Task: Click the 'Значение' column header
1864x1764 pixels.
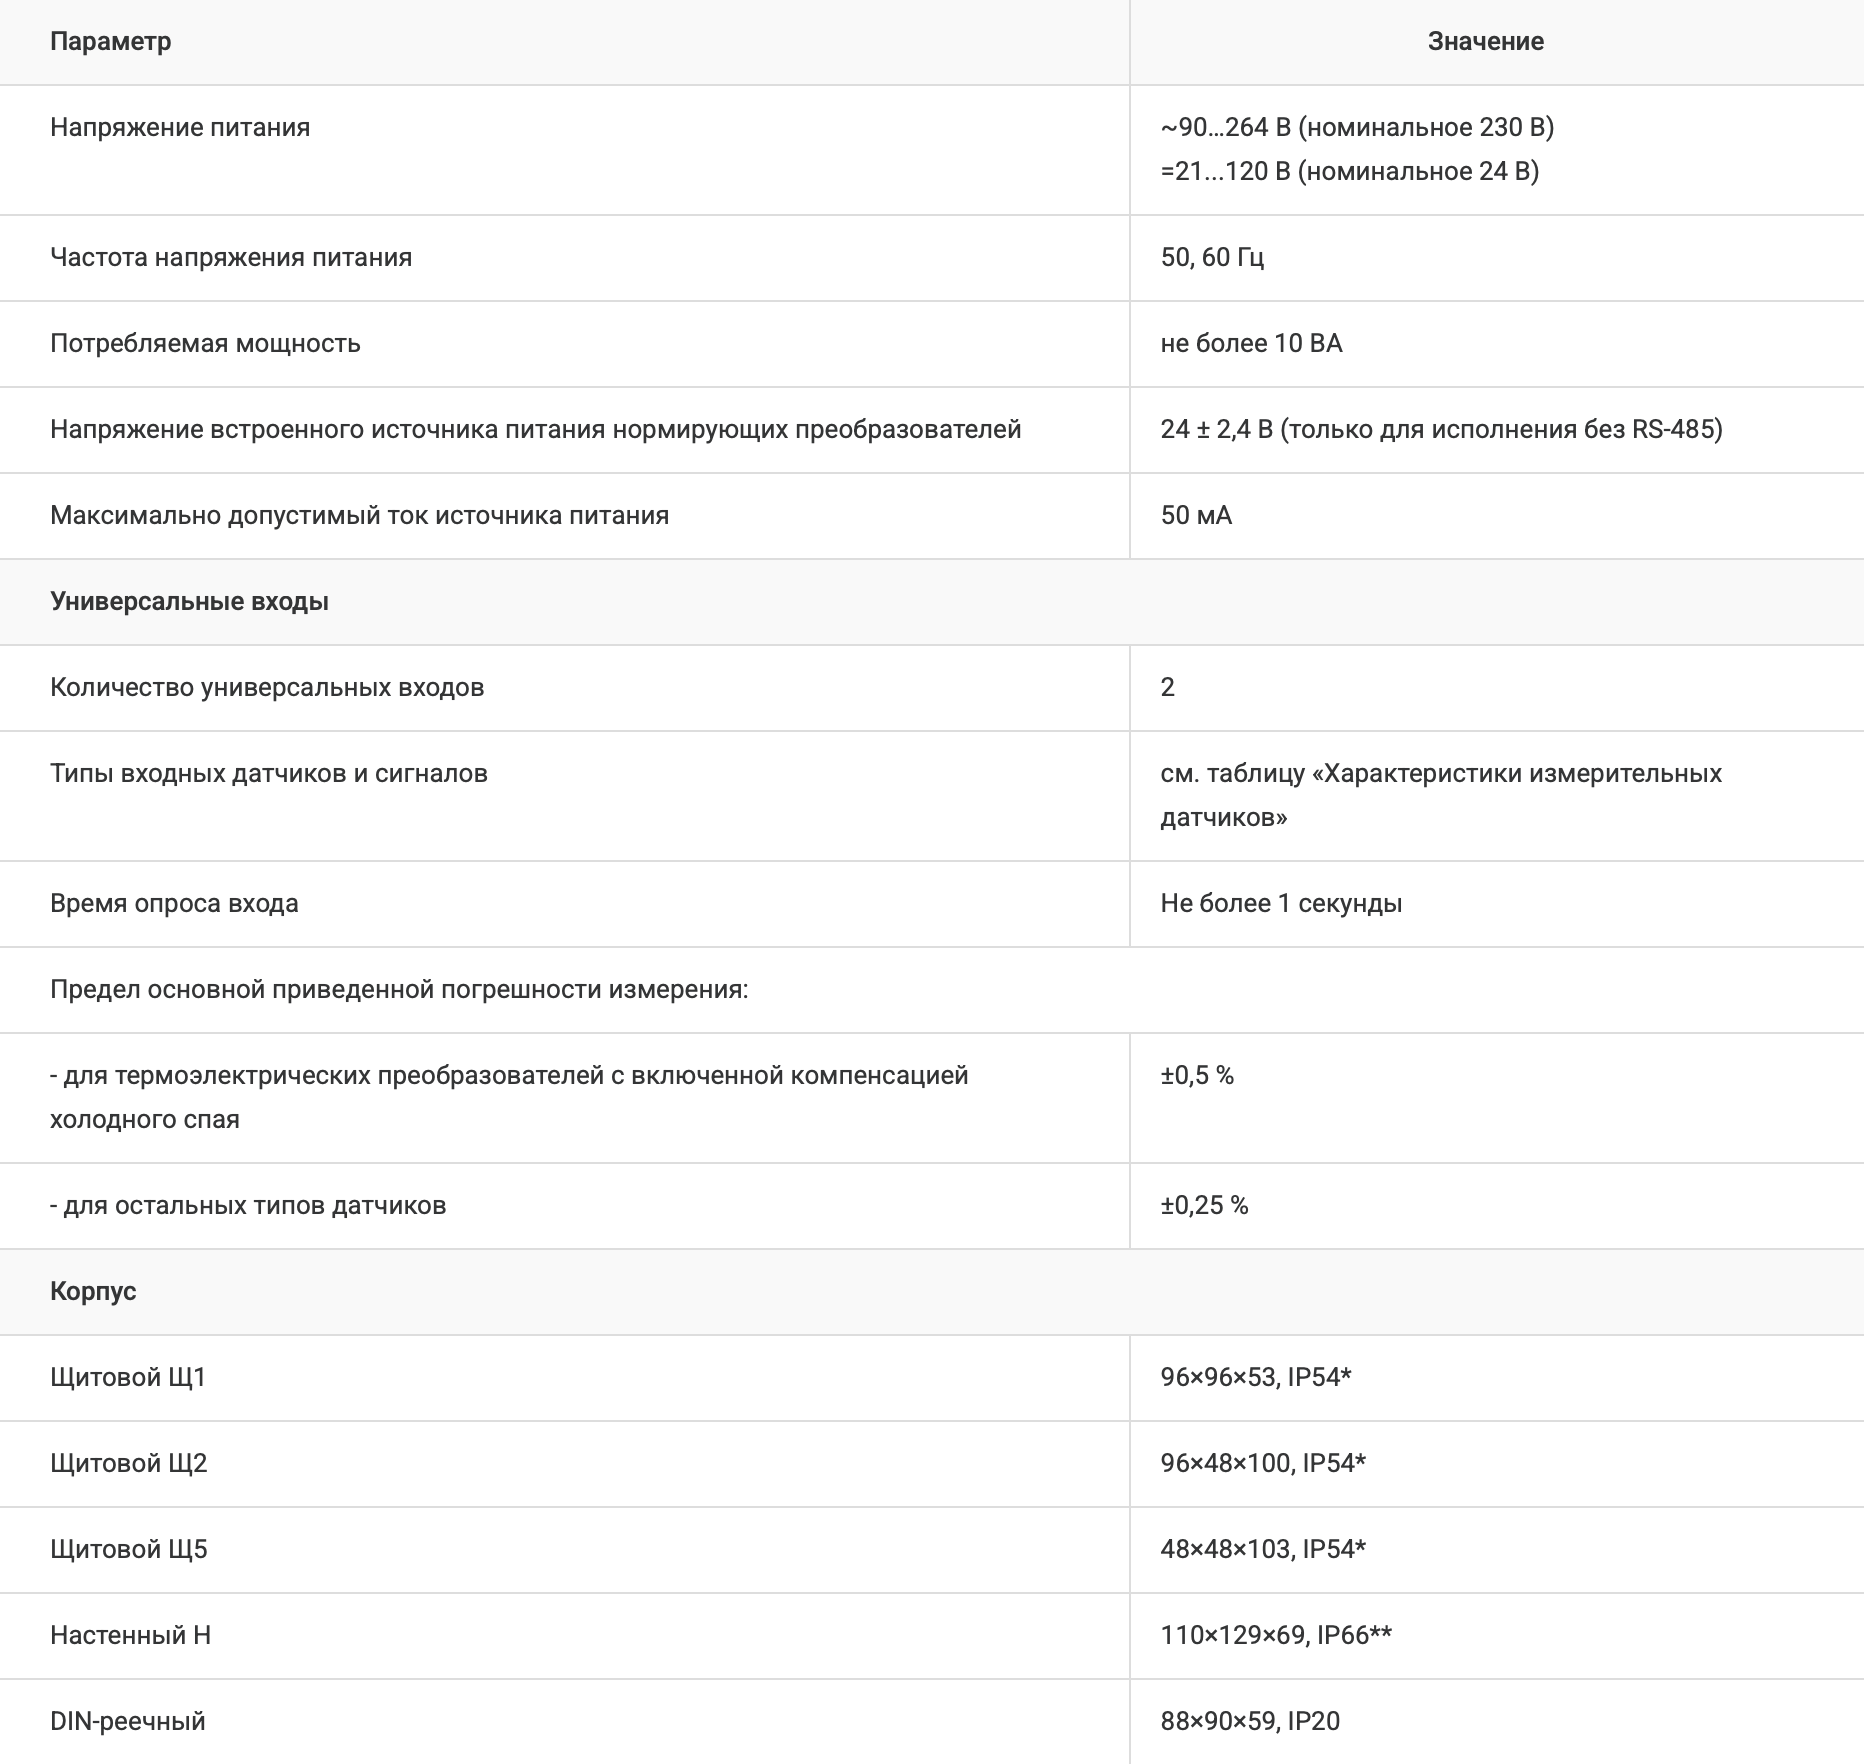Action: click(1485, 42)
